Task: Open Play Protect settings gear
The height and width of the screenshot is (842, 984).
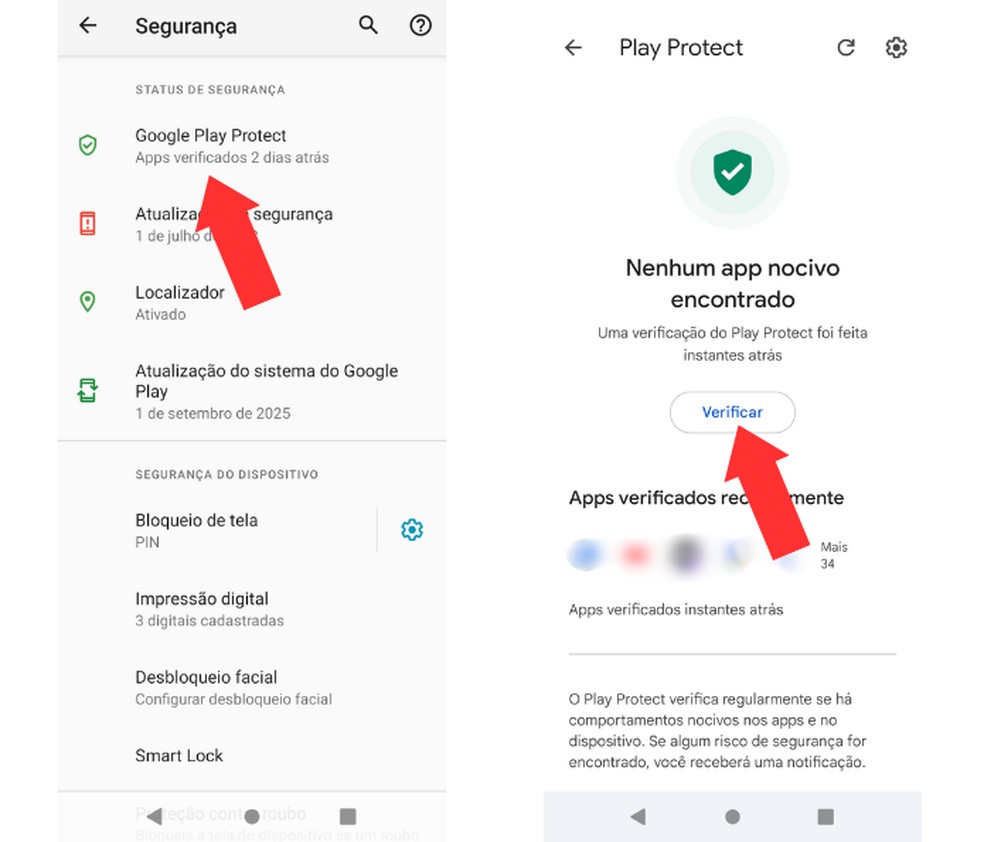Action: coord(896,48)
